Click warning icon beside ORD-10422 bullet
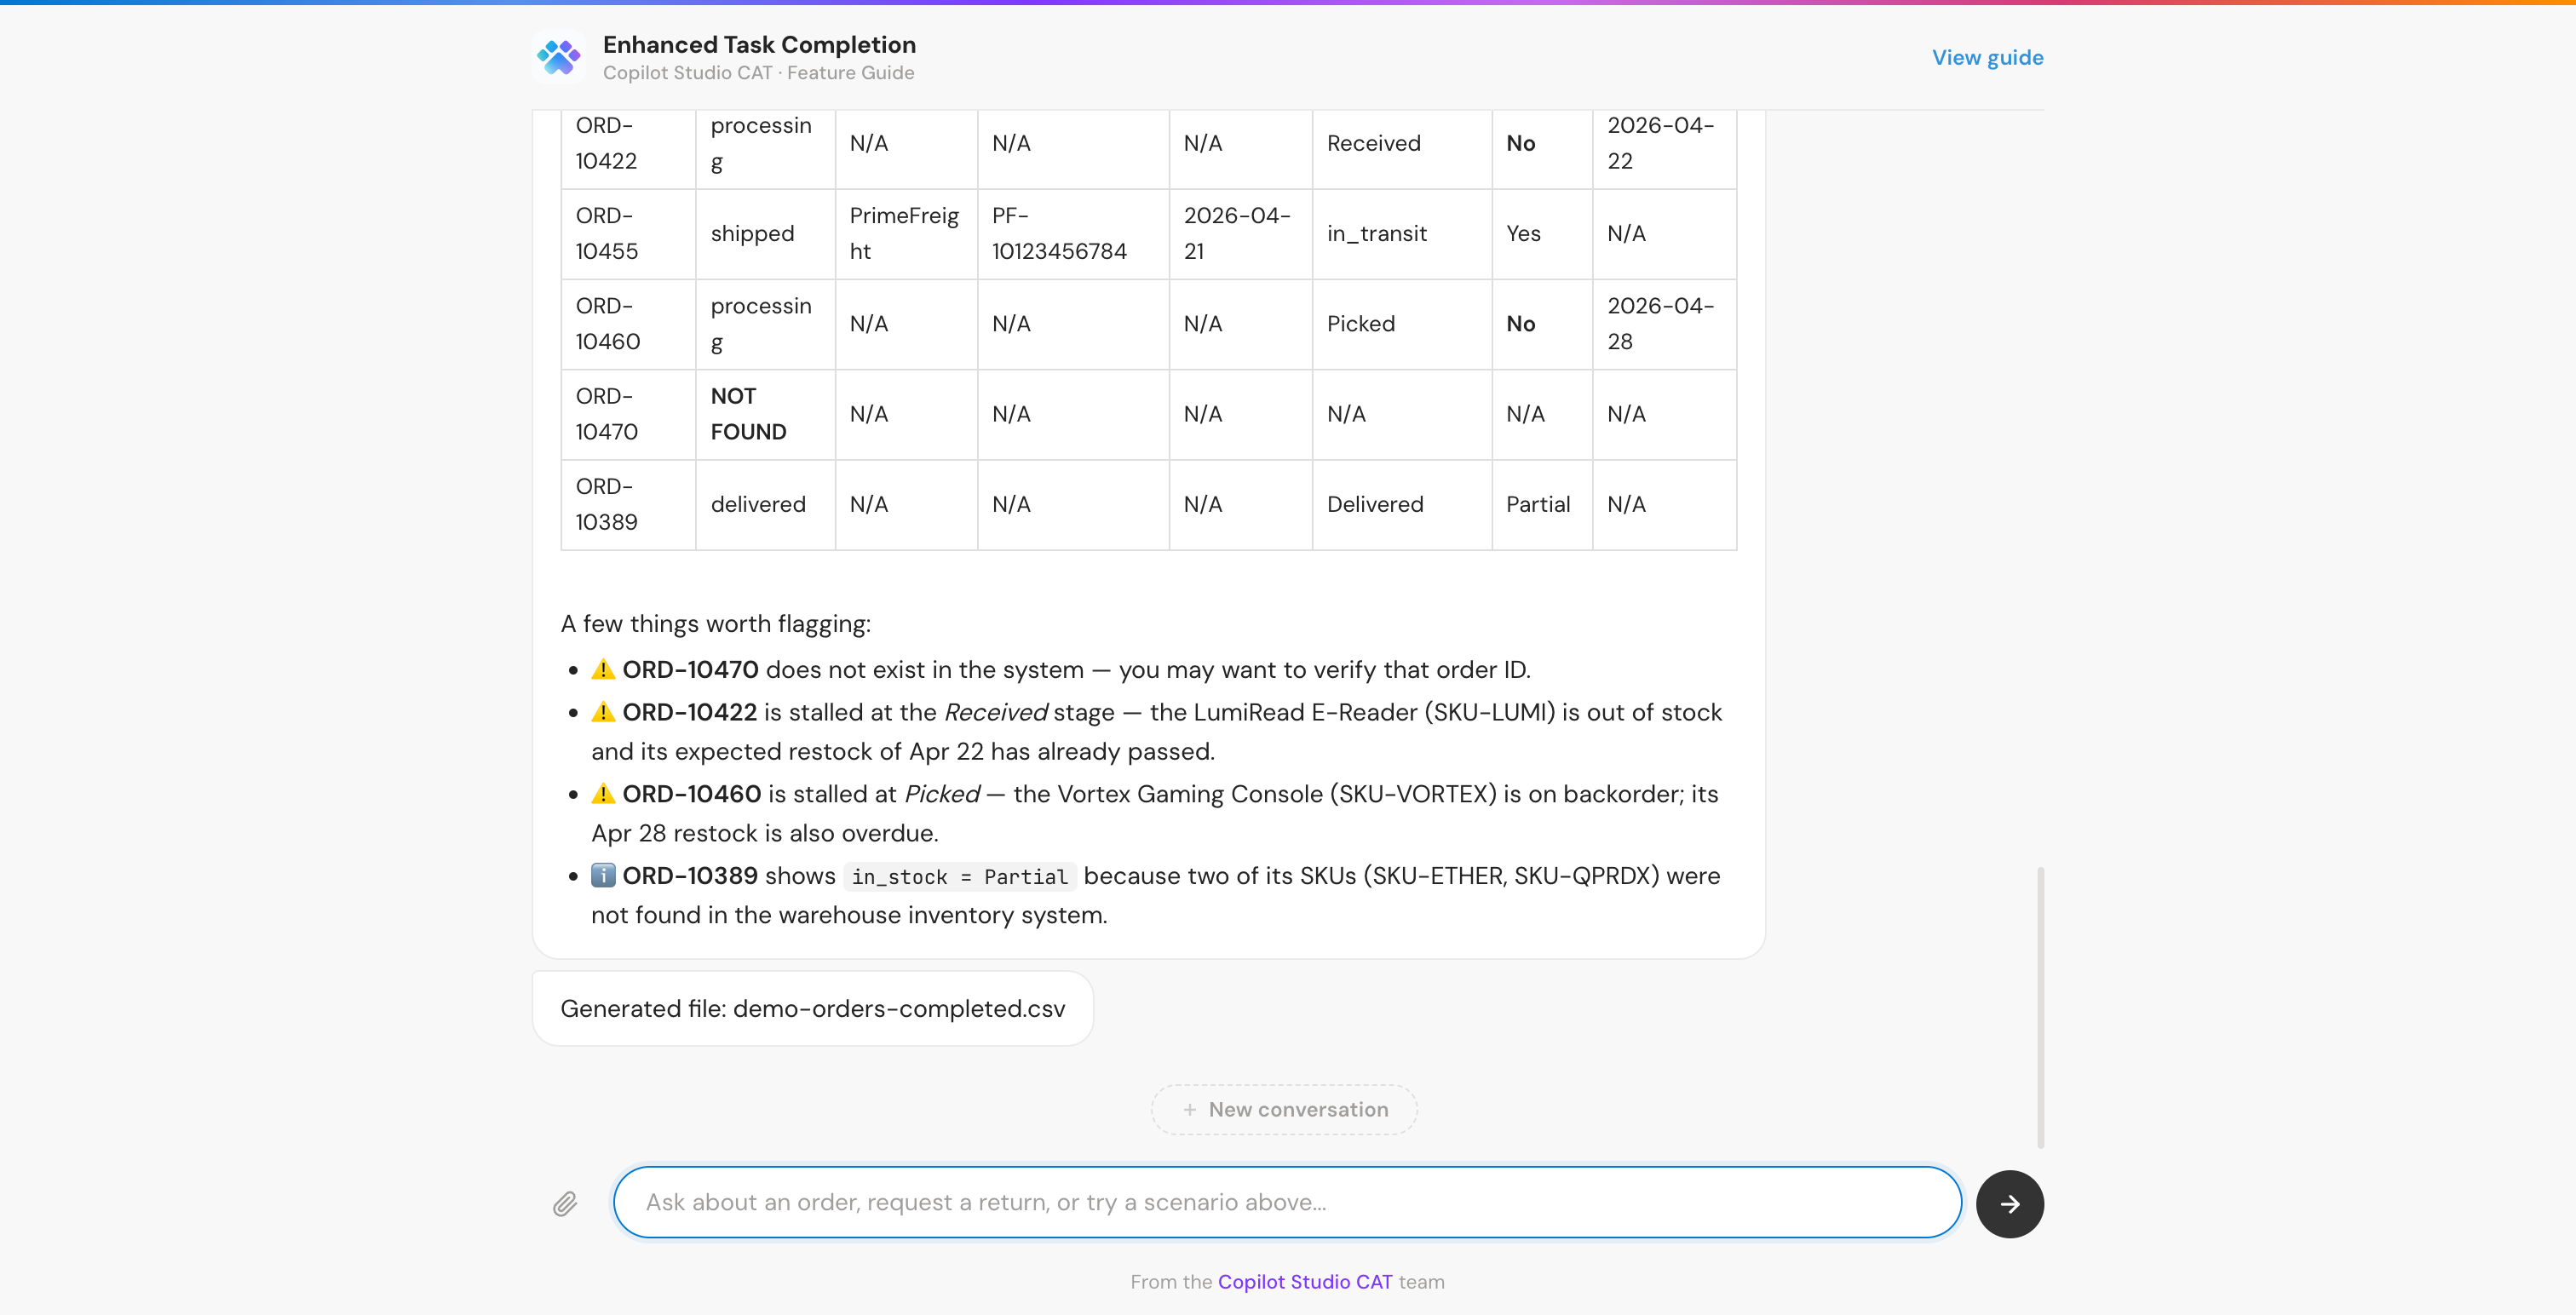Viewport: 2576px width, 1315px height. tap(603, 712)
